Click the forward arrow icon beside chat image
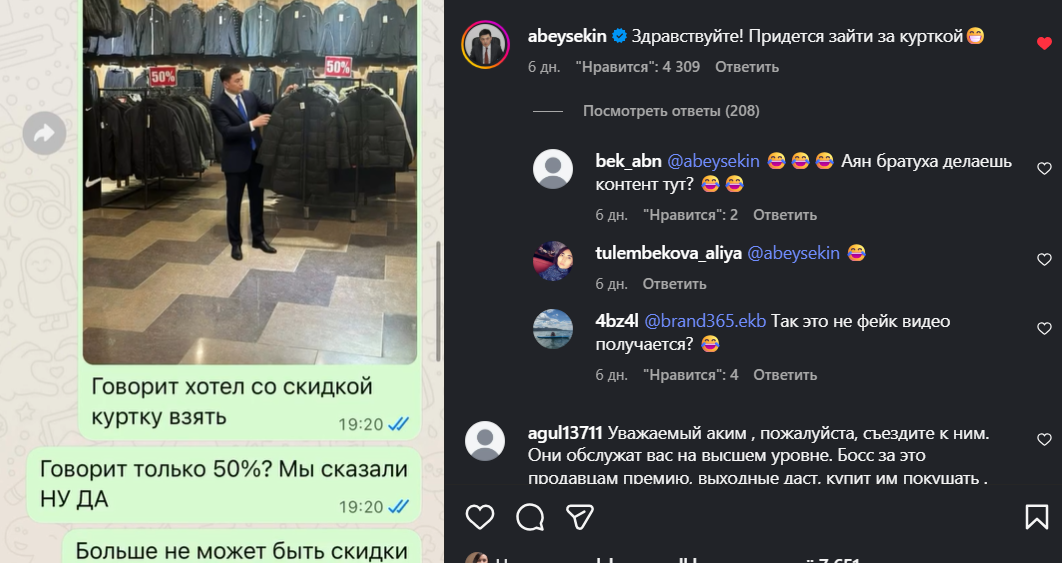This screenshot has width=1062, height=563. (x=44, y=133)
